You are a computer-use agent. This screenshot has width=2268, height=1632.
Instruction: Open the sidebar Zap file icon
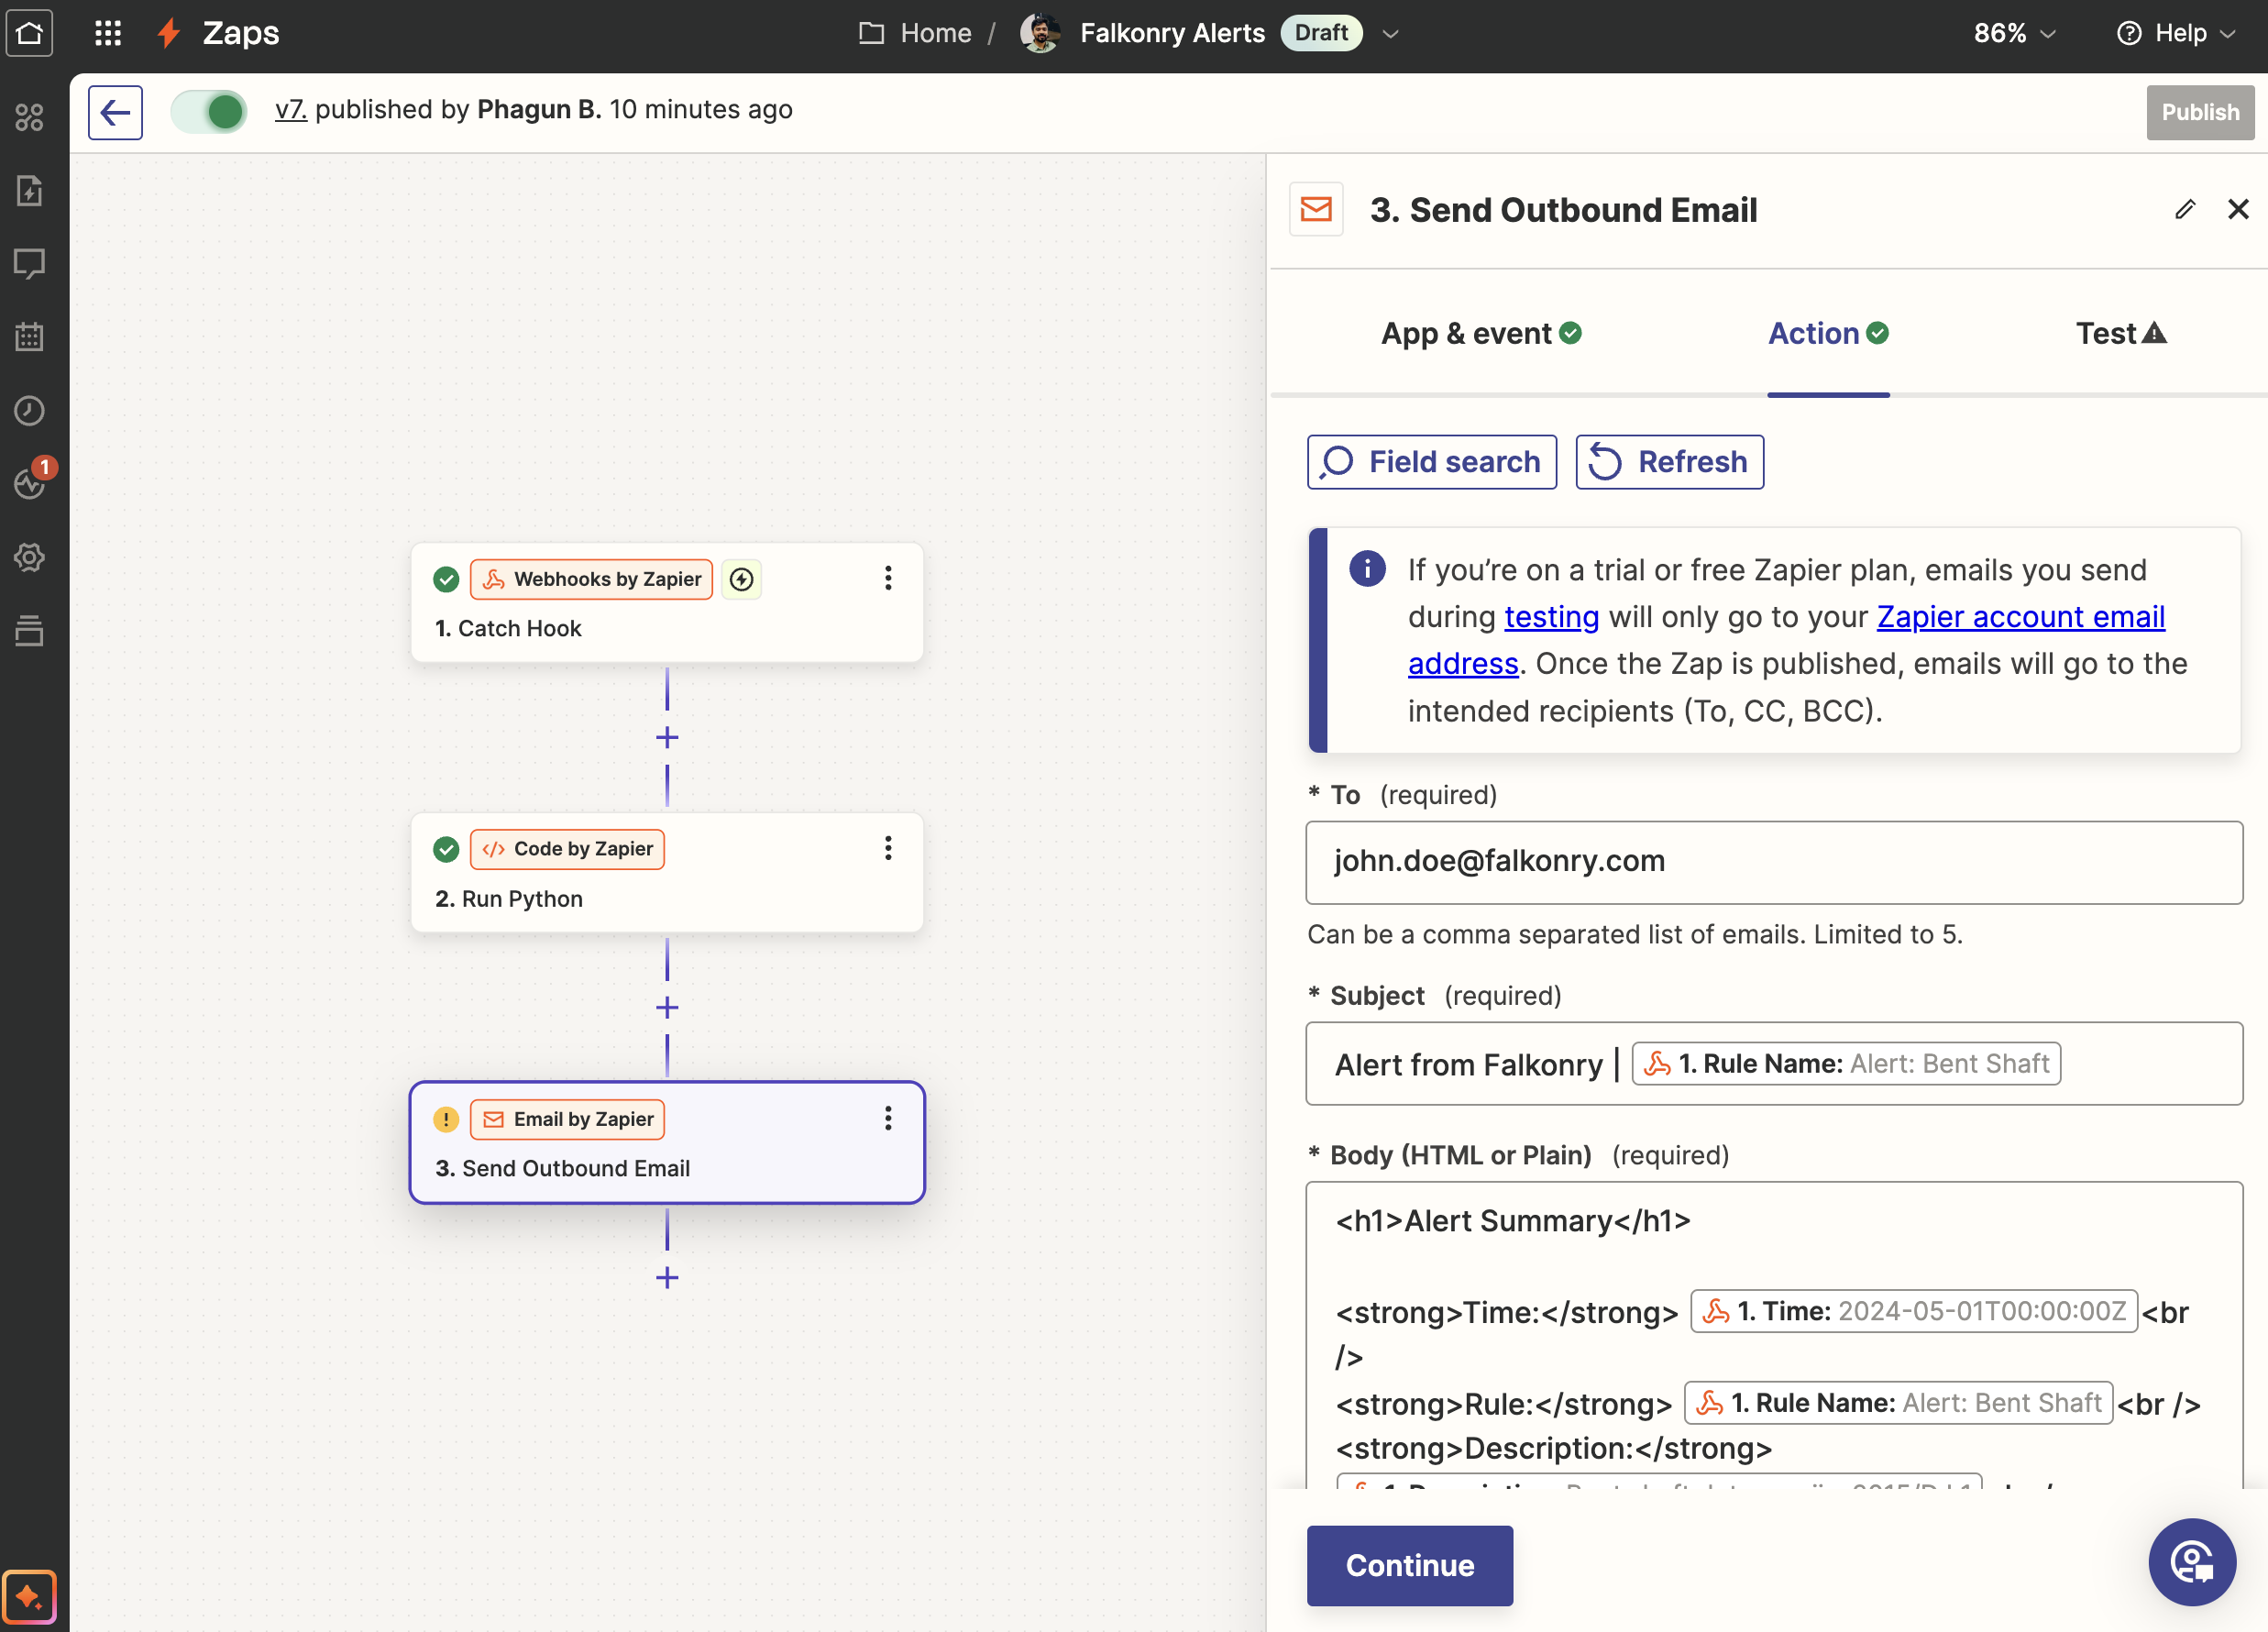point(30,190)
